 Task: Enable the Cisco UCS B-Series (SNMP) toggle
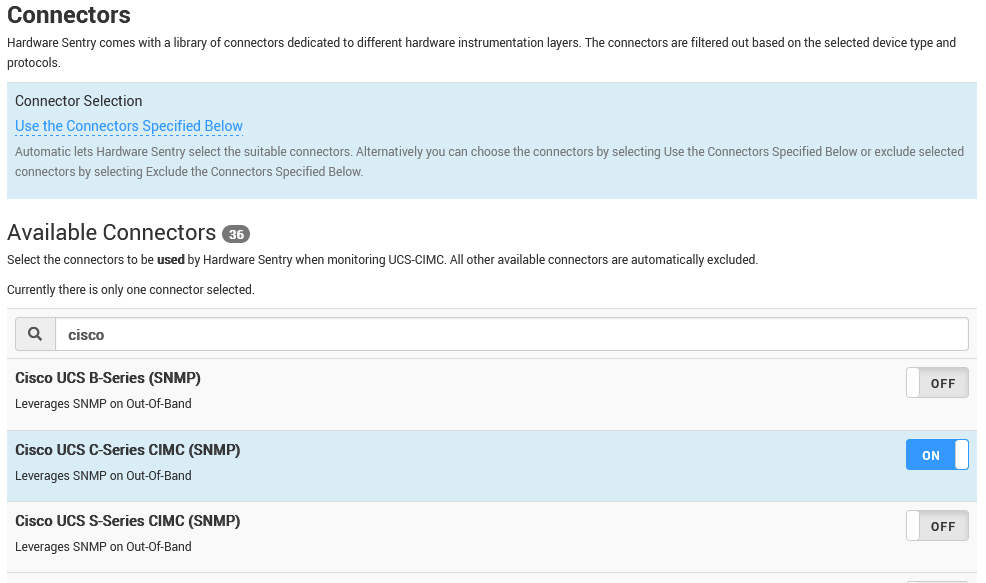(x=936, y=384)
